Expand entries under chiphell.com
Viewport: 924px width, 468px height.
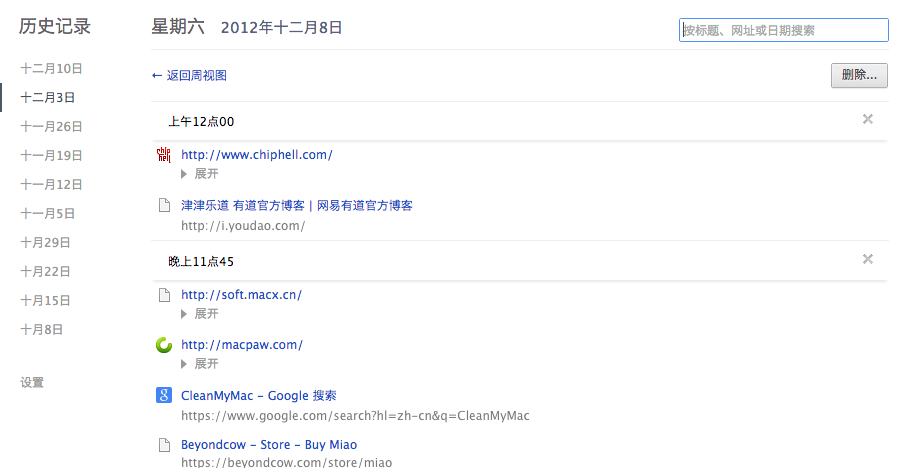[x=199, y=173]
